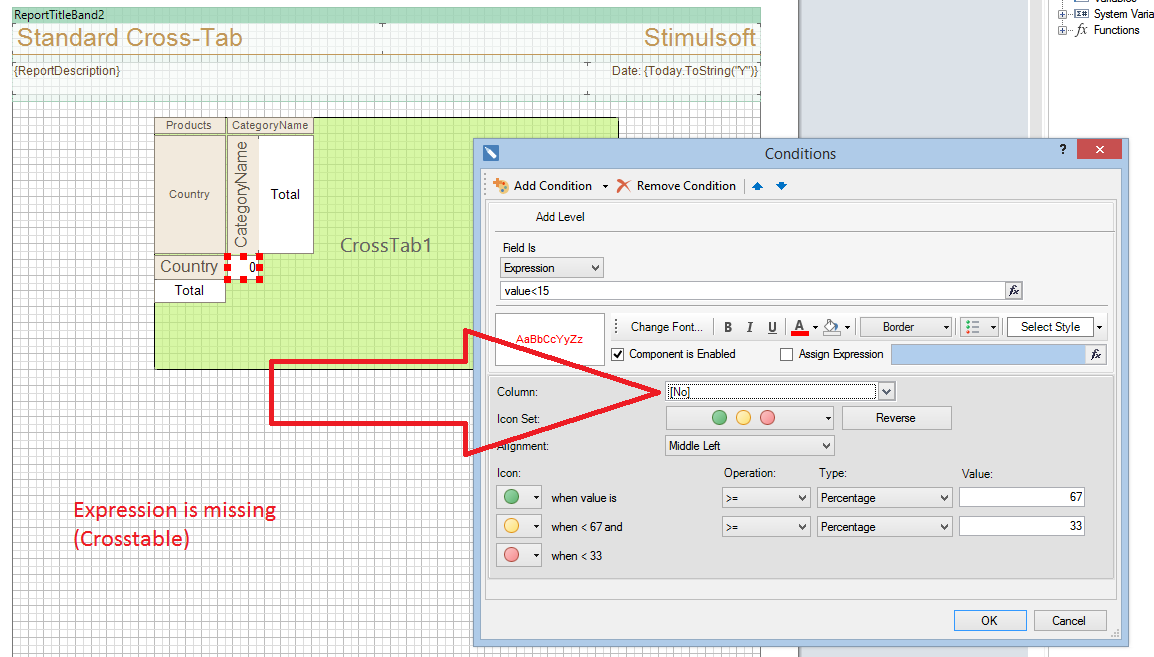This screenshot has width=1154, height=657.
Task: Click the Value field containing 67
Action: tap(1022, 497)
